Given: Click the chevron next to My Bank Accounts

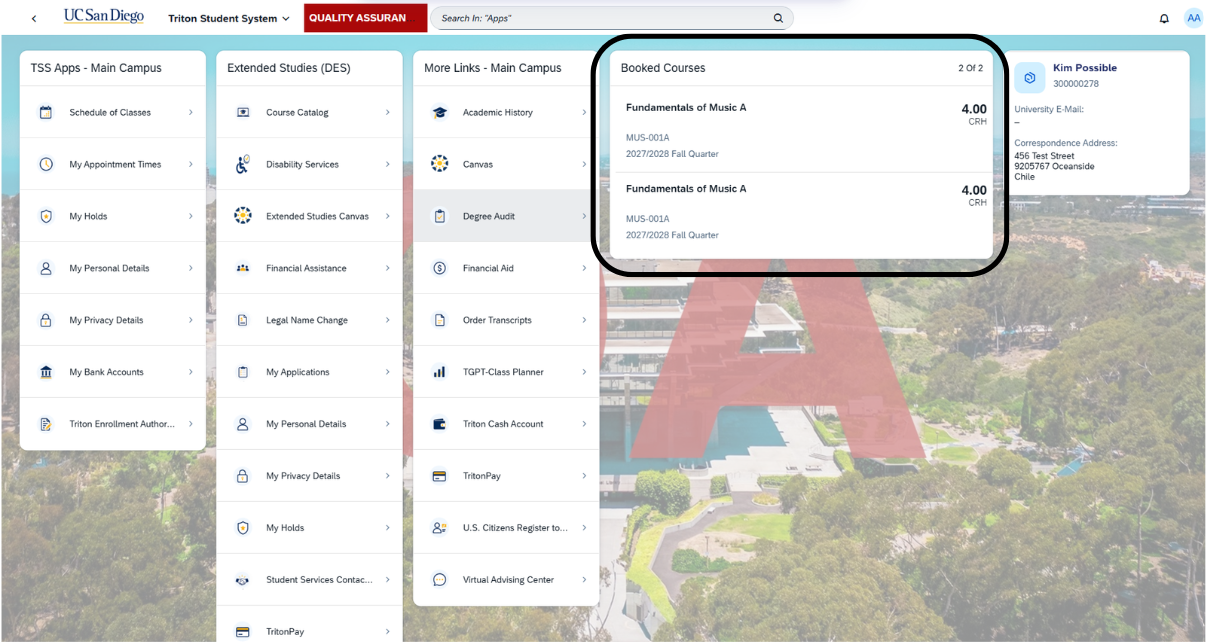Looking at the screenshot, I should coord(190,372).
